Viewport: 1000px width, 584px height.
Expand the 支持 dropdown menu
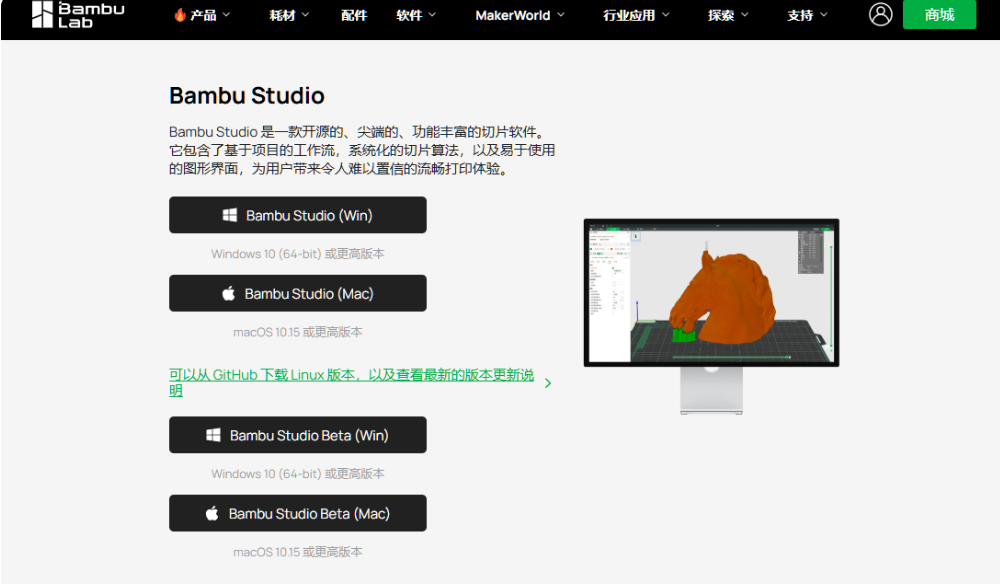pos(807,15)
